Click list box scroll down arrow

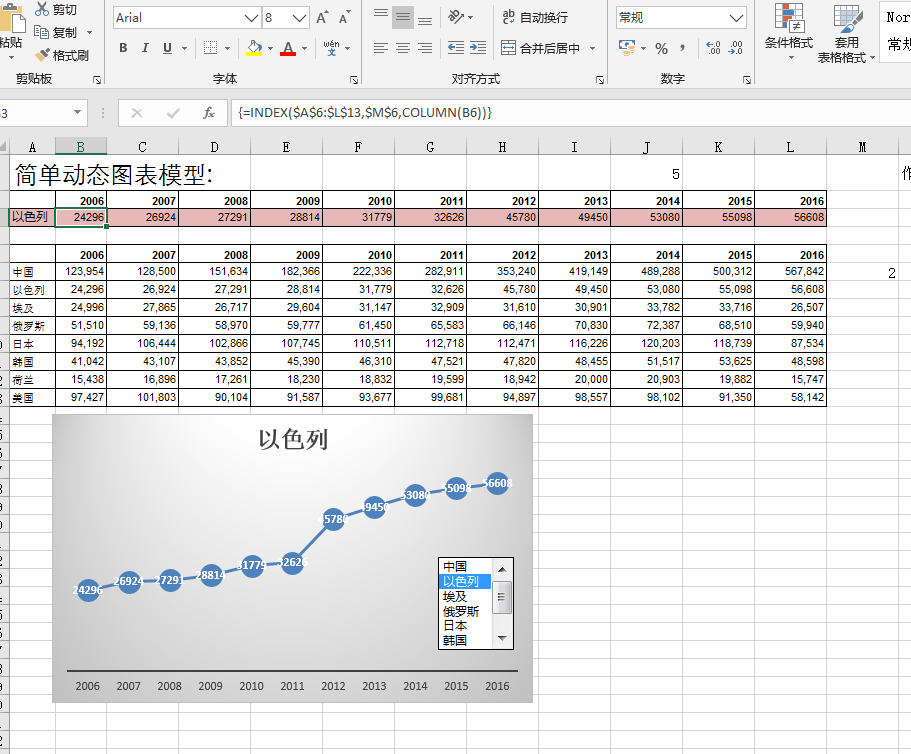[503, 638]
